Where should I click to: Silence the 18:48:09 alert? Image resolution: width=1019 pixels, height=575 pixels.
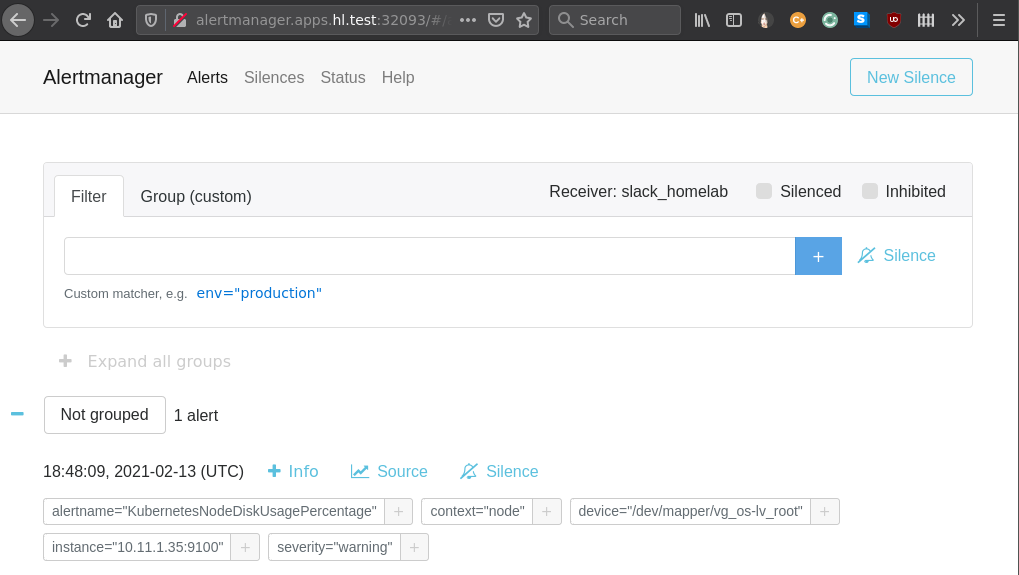(499, 471)
